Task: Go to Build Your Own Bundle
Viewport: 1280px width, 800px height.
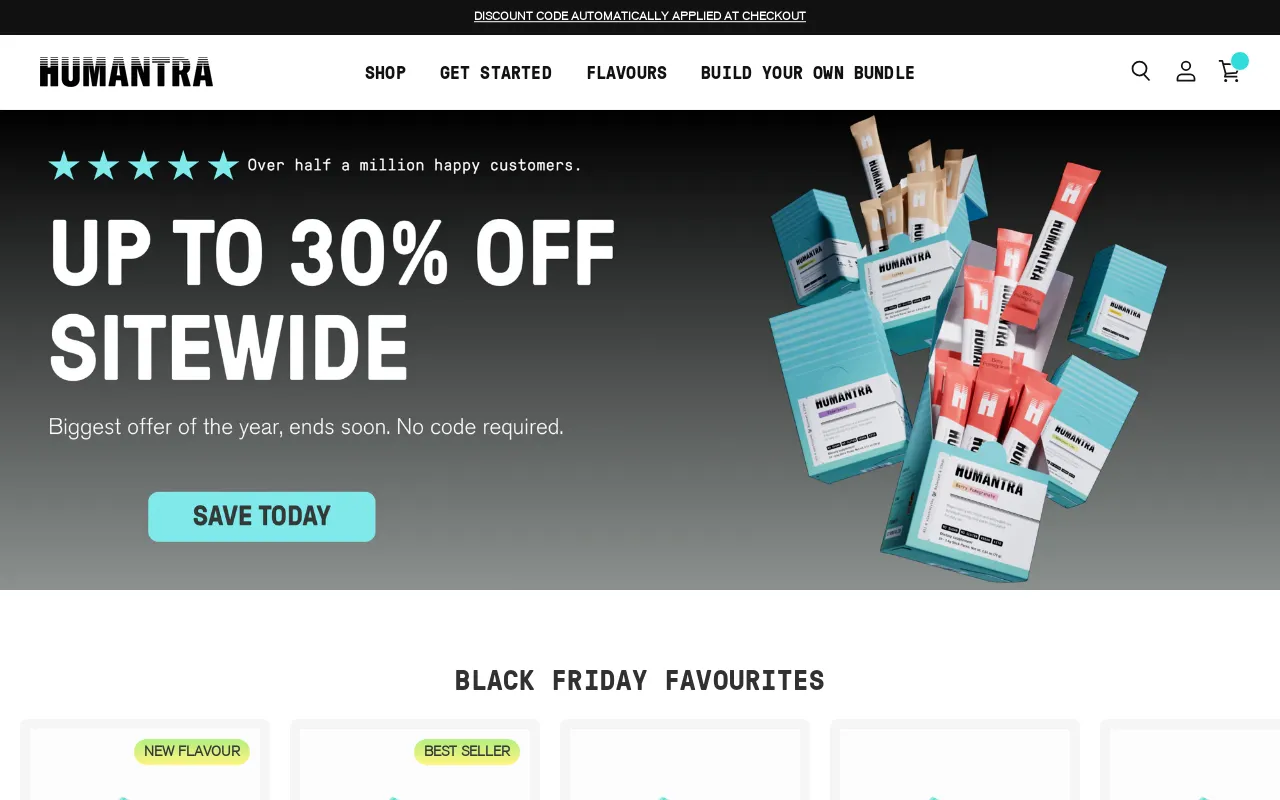Action: tap(808, 73)
